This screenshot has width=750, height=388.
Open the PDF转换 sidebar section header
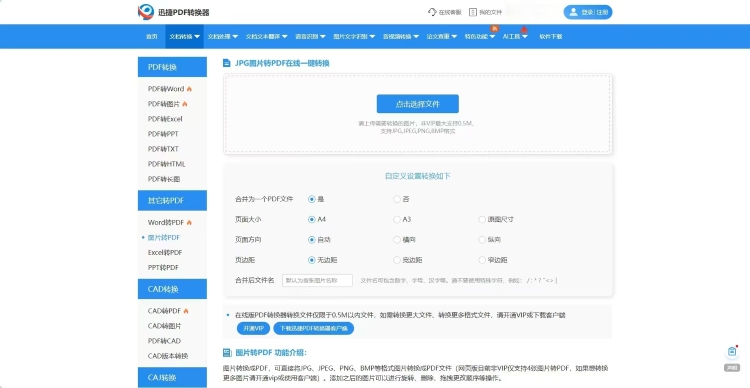click(x=172, y=67)
